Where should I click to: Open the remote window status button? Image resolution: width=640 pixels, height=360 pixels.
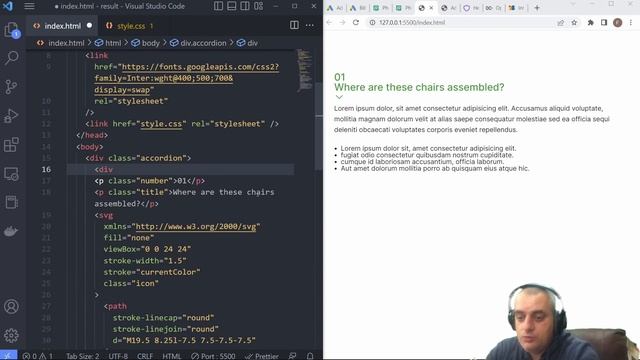[x=8, y=356]
